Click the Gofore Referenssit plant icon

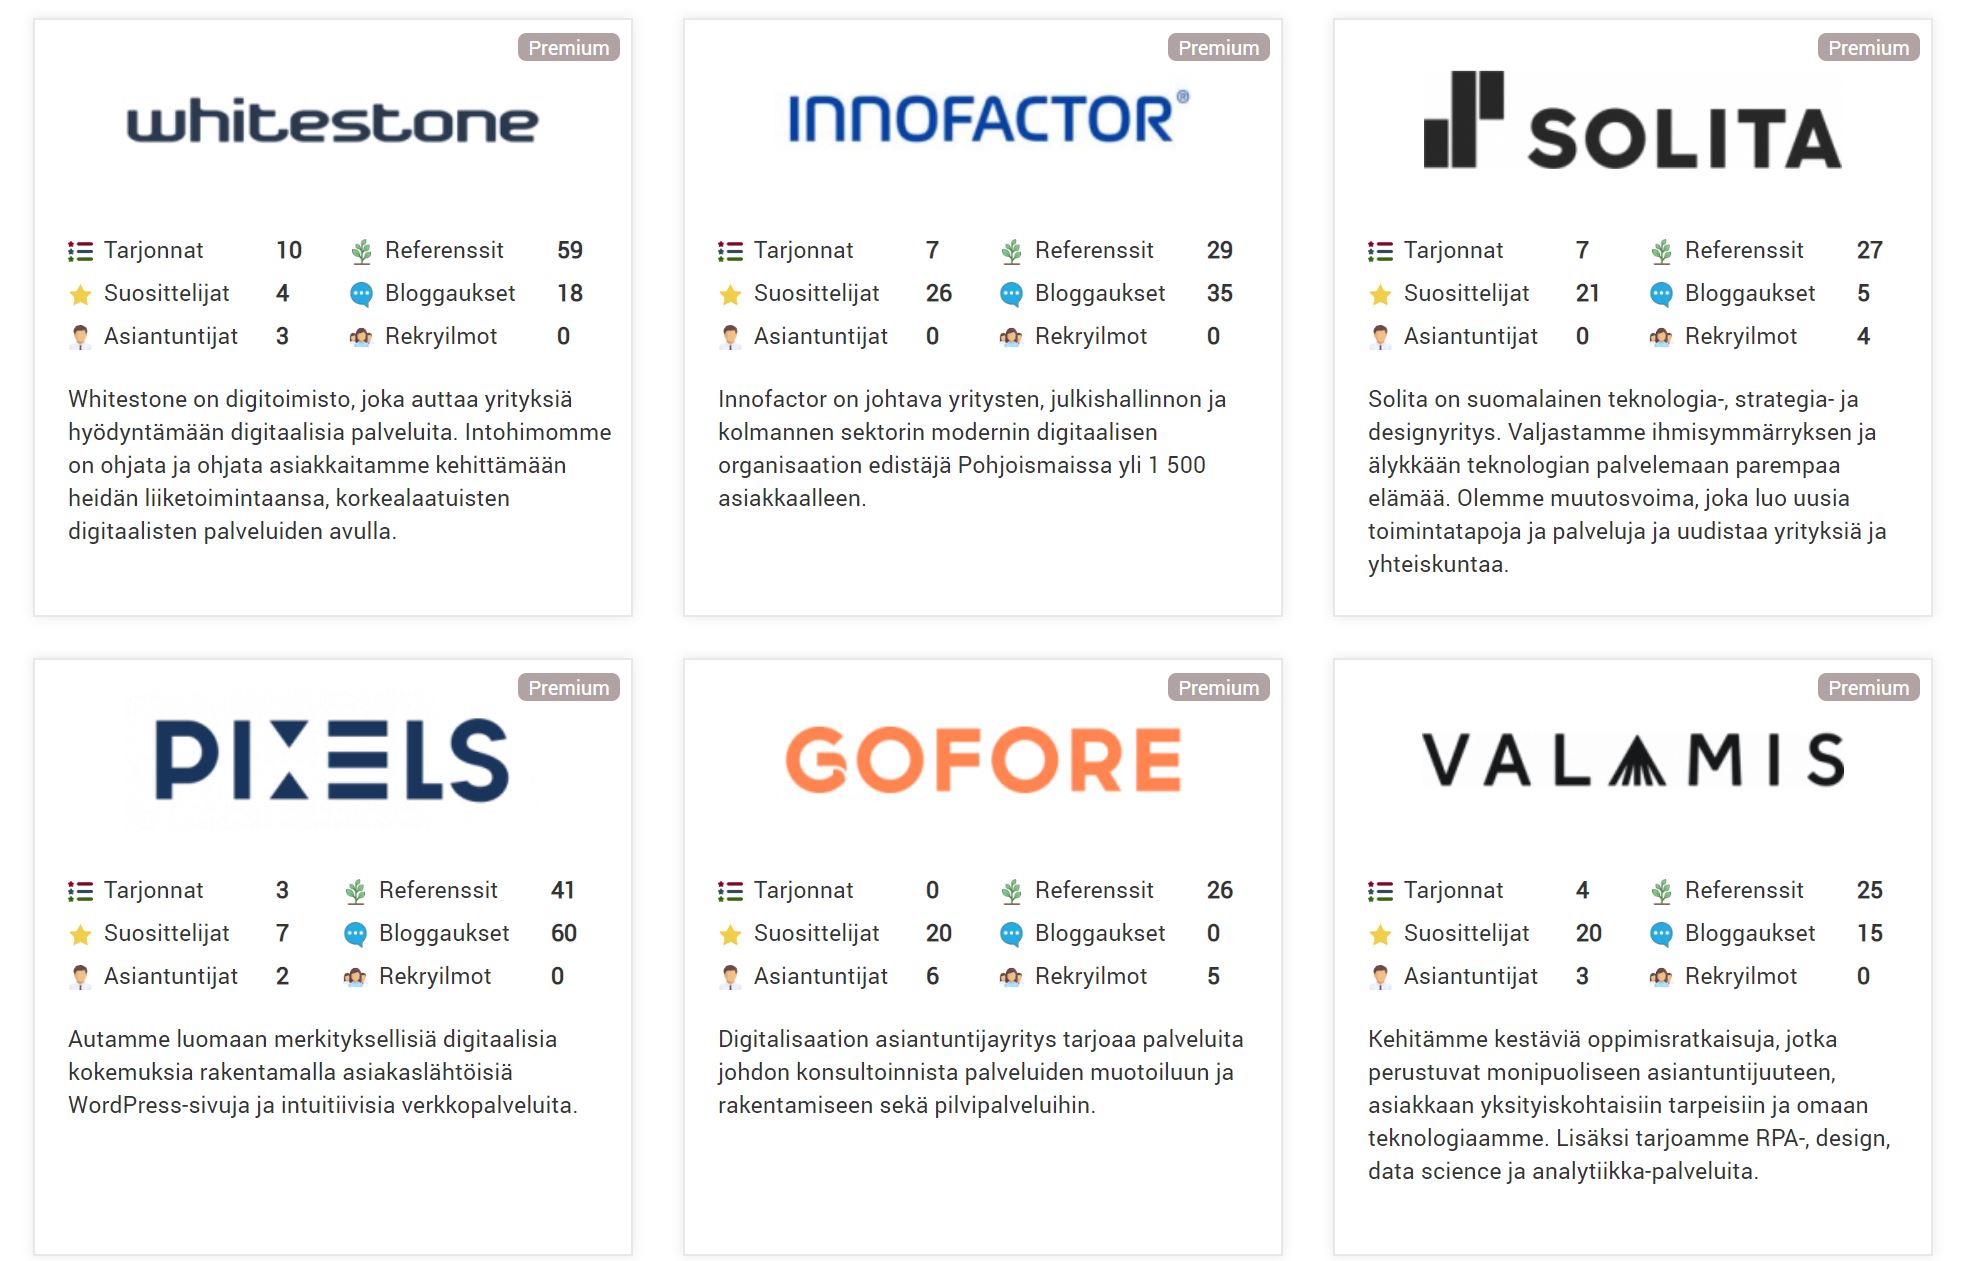point(1011,891)
